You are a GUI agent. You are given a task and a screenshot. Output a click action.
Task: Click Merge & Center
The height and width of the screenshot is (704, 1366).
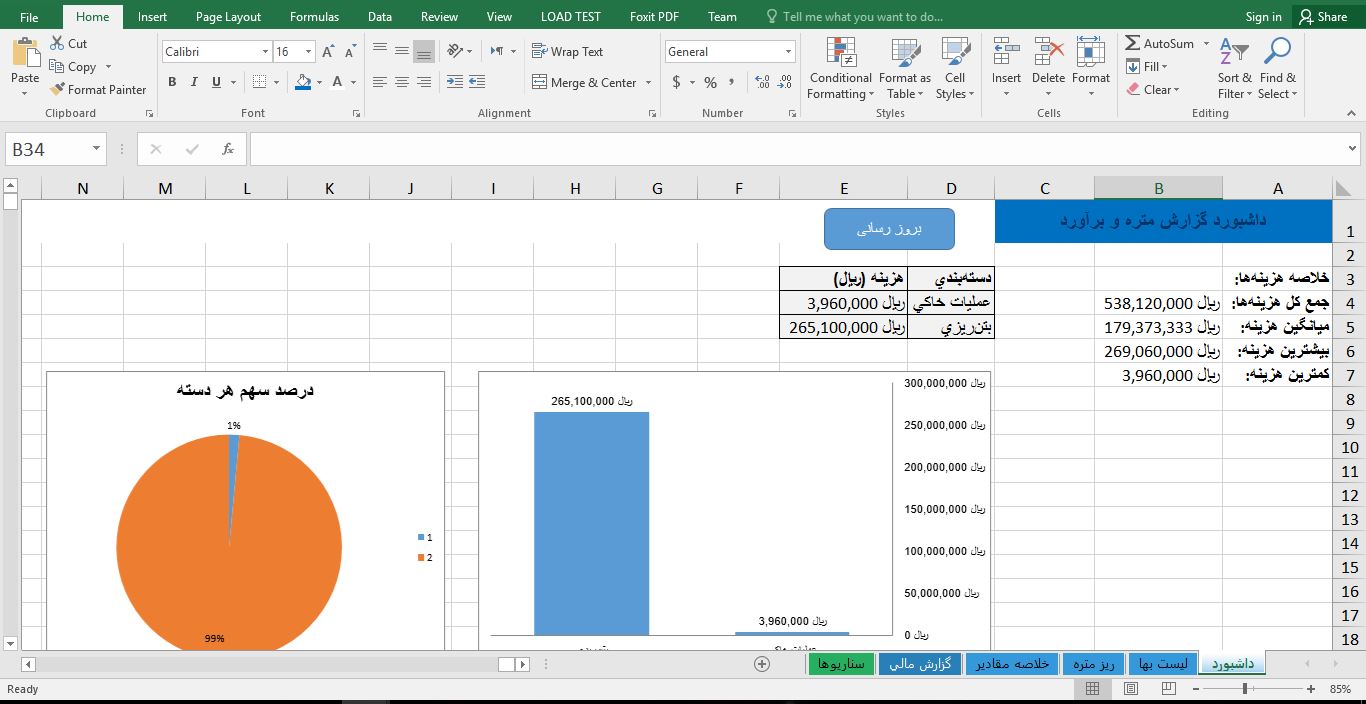click(584, 82)
